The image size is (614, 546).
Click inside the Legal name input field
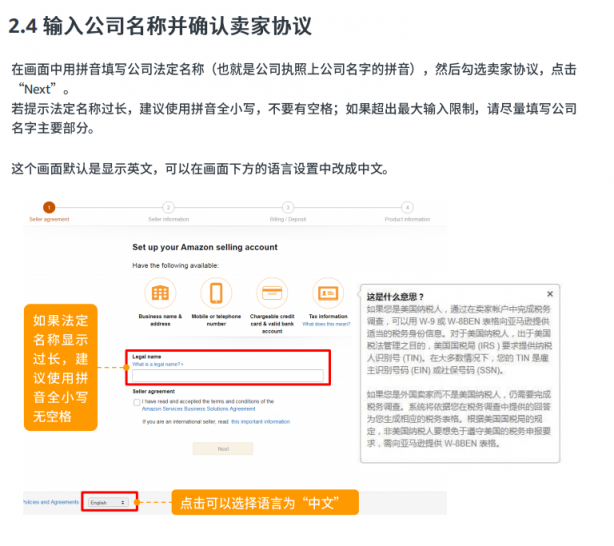pos(228,376)
